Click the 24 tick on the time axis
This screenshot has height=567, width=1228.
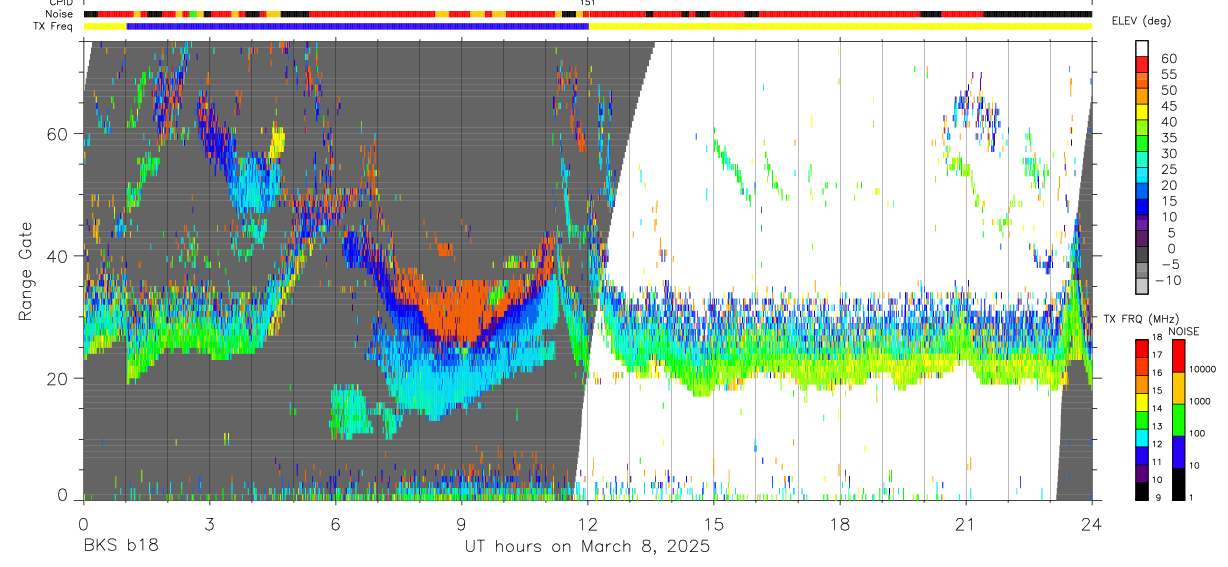pos(1092,523)
